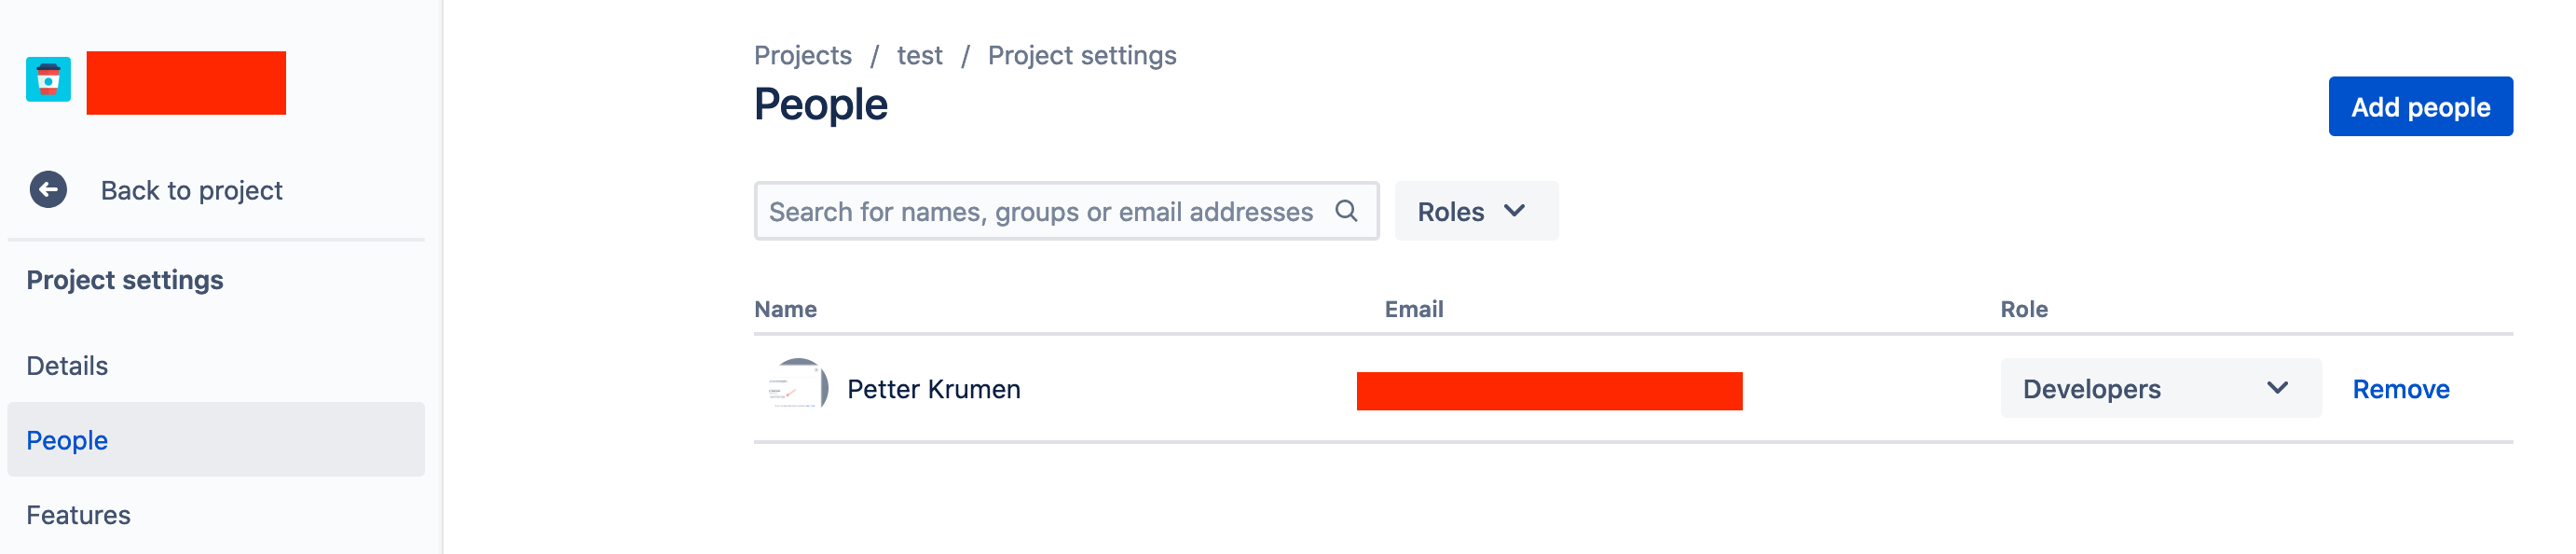Focus the names search field
This screenshot has width=2576, height=554.
[1066, 211]
